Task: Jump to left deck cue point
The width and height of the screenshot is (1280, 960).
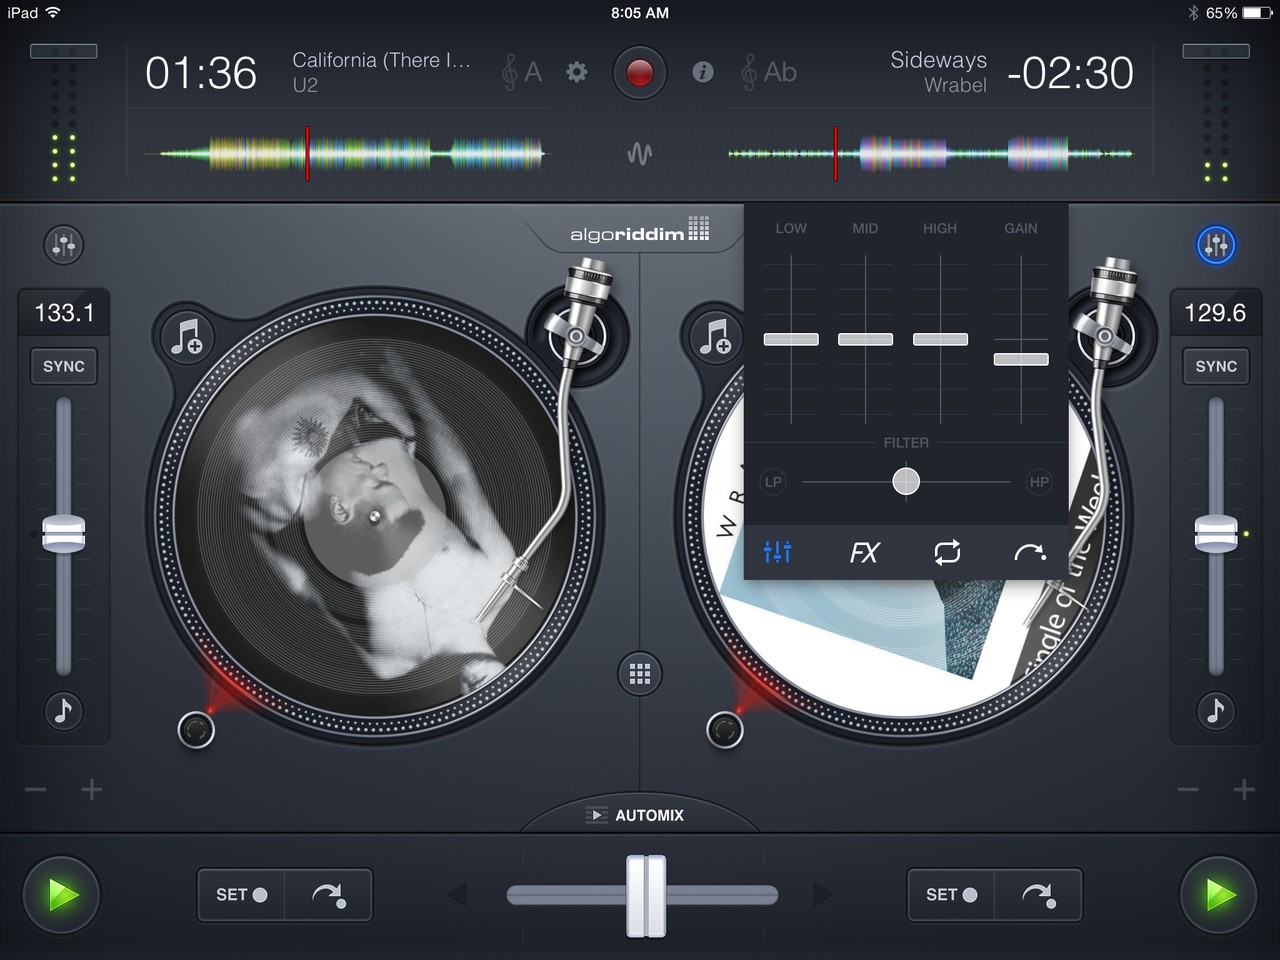Action: click(x=327, y=894)
